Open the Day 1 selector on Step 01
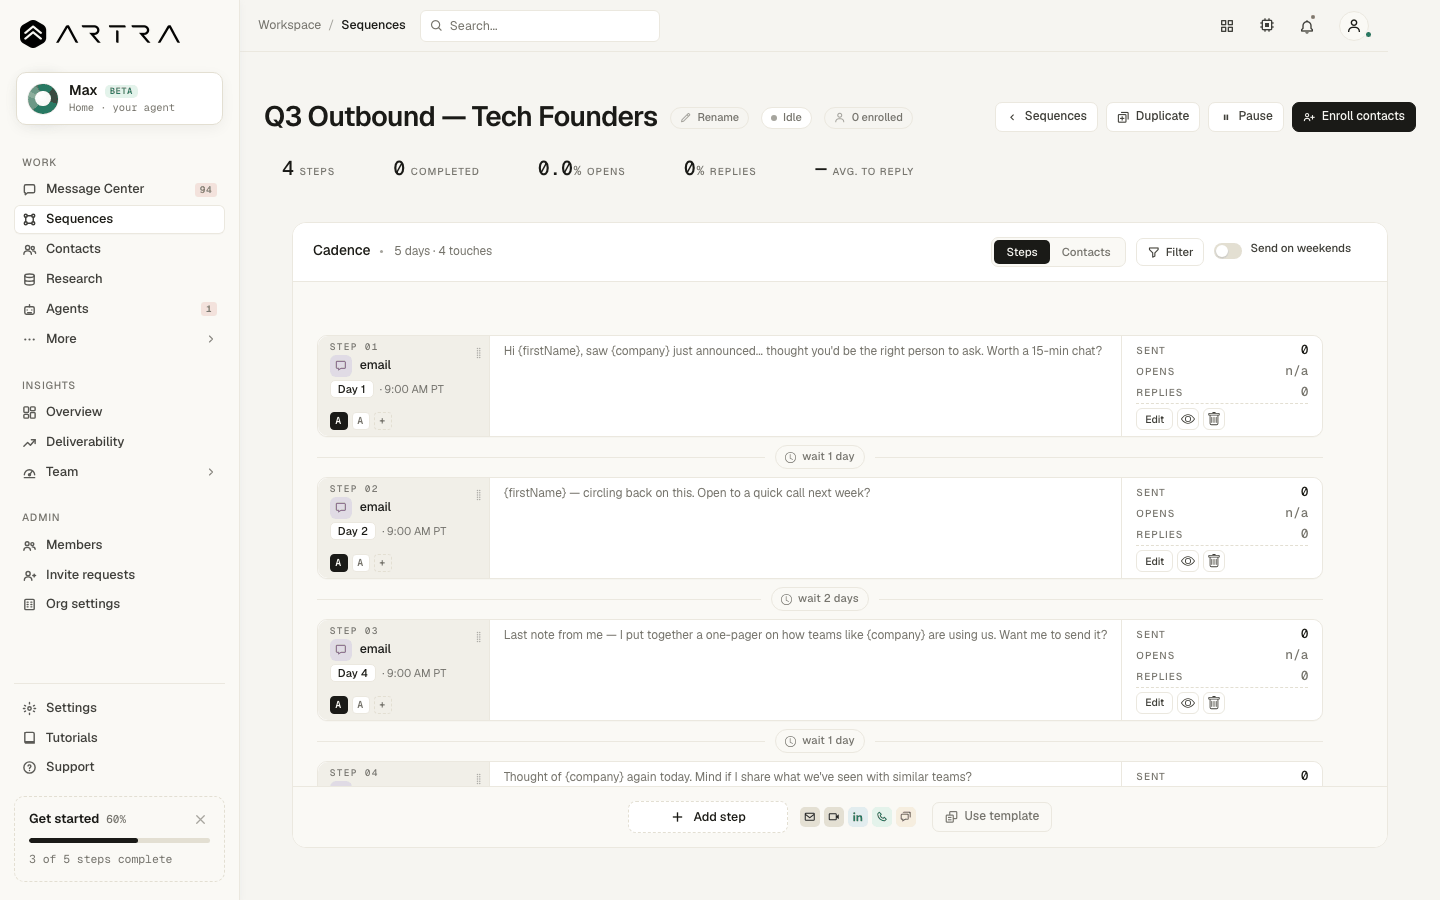1440x900 pixels. coord(351,389)
